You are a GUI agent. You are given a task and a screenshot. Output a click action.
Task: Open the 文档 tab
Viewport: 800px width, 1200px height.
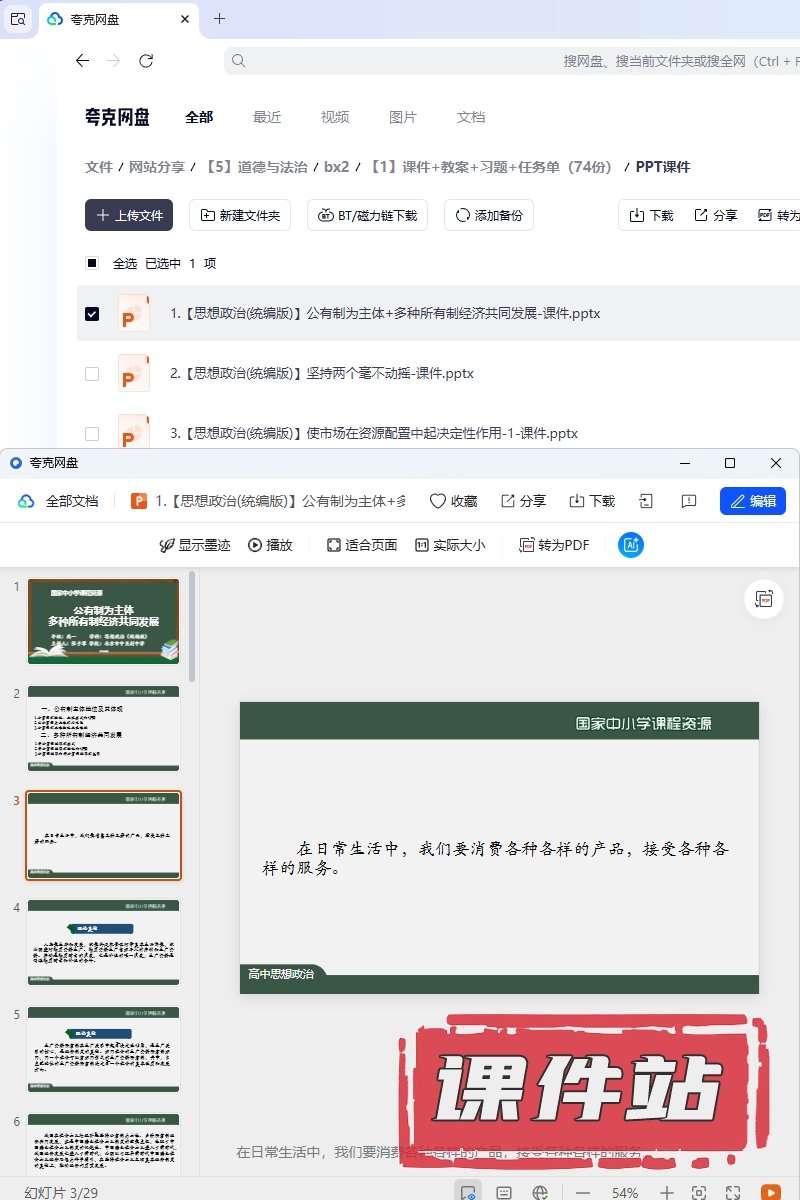click(471, 117)
